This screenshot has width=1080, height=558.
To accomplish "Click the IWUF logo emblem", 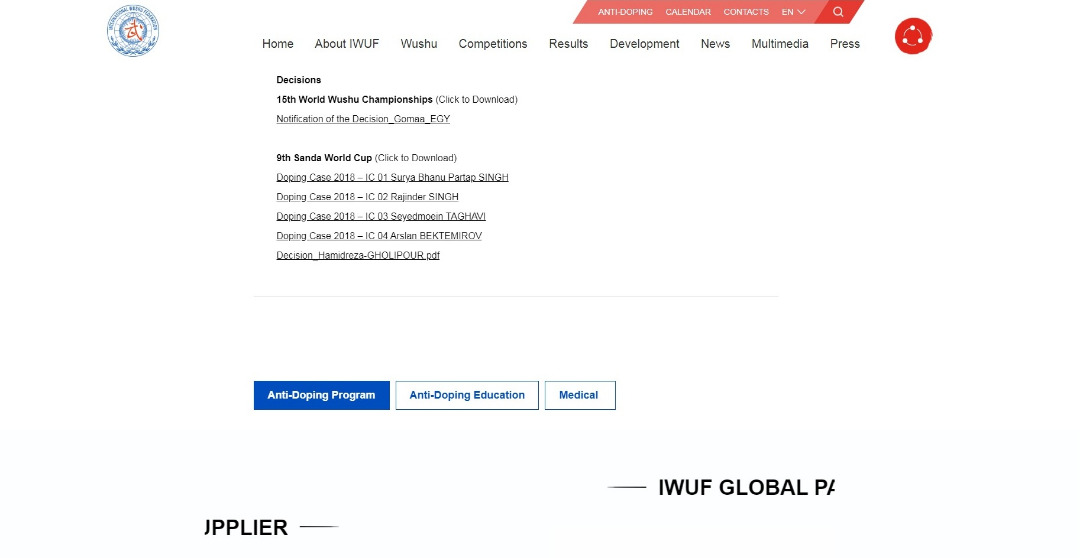I will click(133, 31).
